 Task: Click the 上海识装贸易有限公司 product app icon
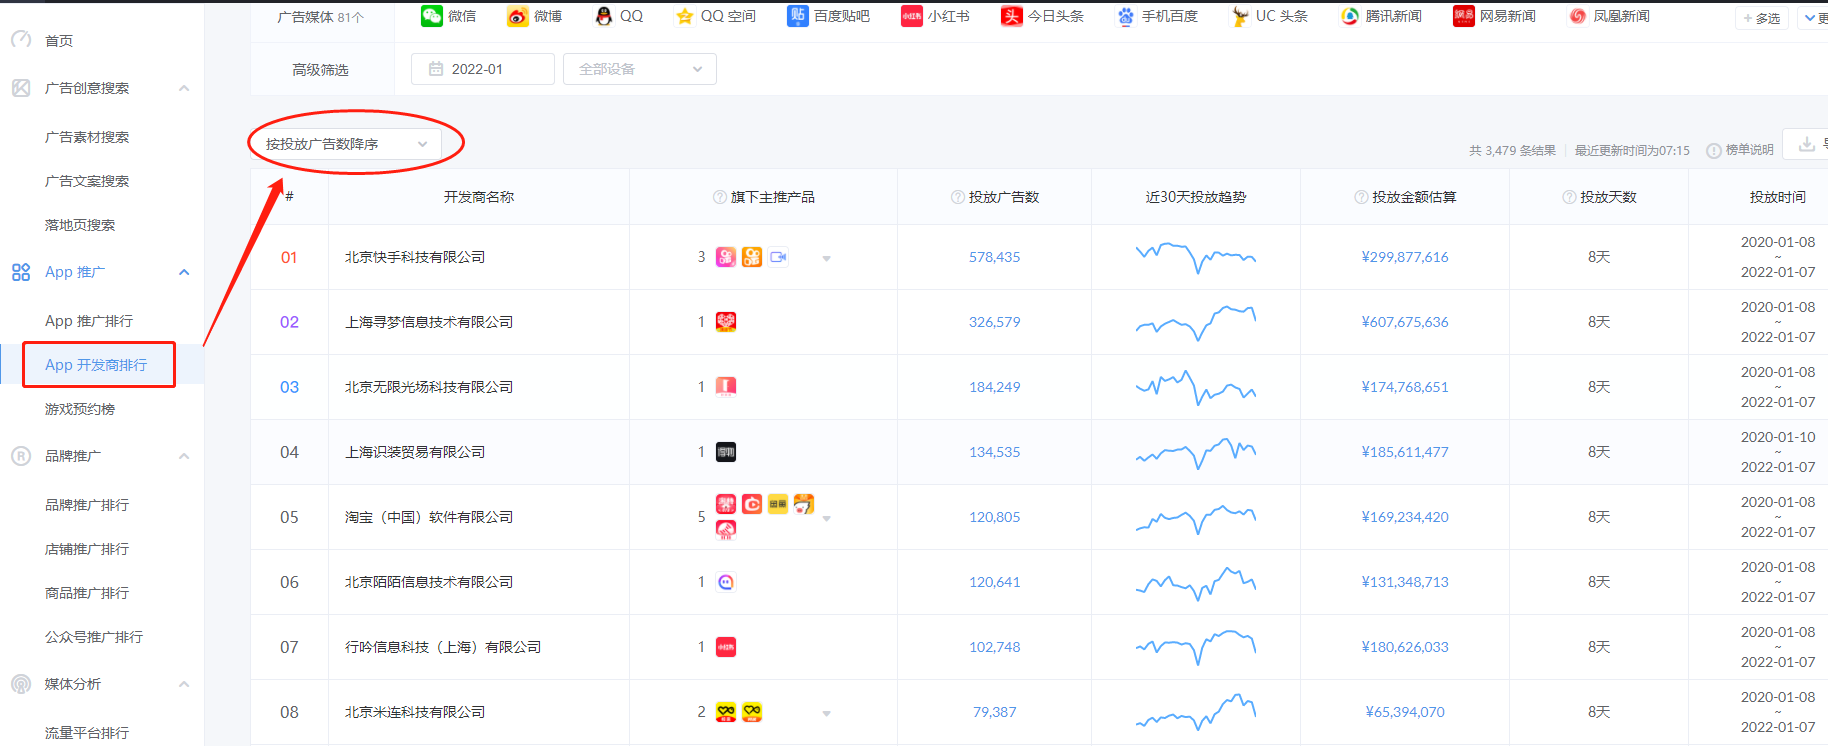pyautogui.click(x=726, y=452)
